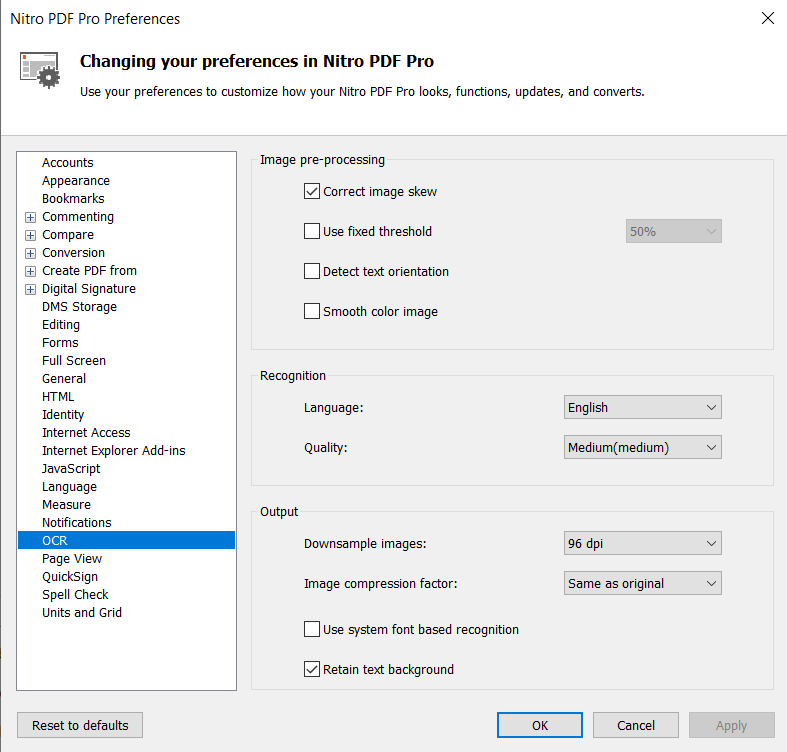
Task: Select the Identity category
Action: pos(63,415)
